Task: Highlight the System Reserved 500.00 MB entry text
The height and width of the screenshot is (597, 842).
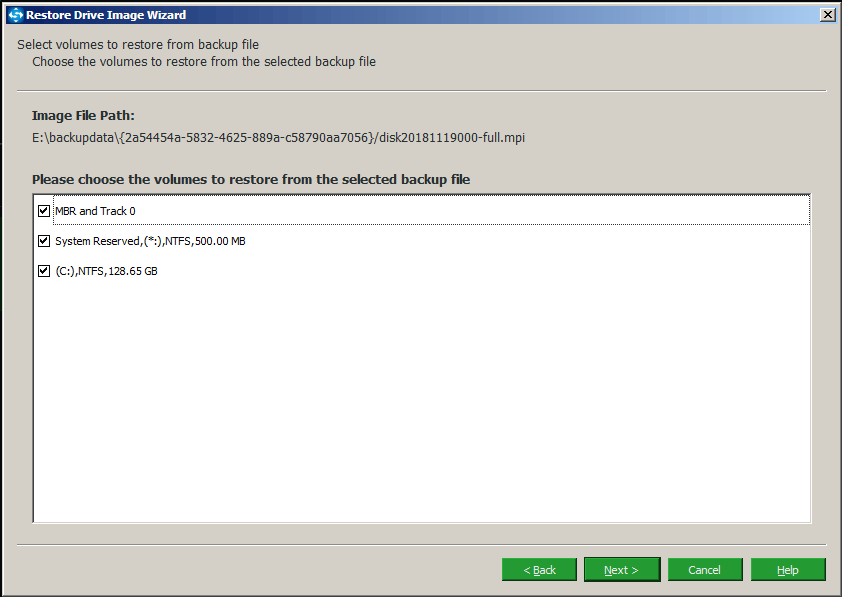Action: click(x=150, y=241)
